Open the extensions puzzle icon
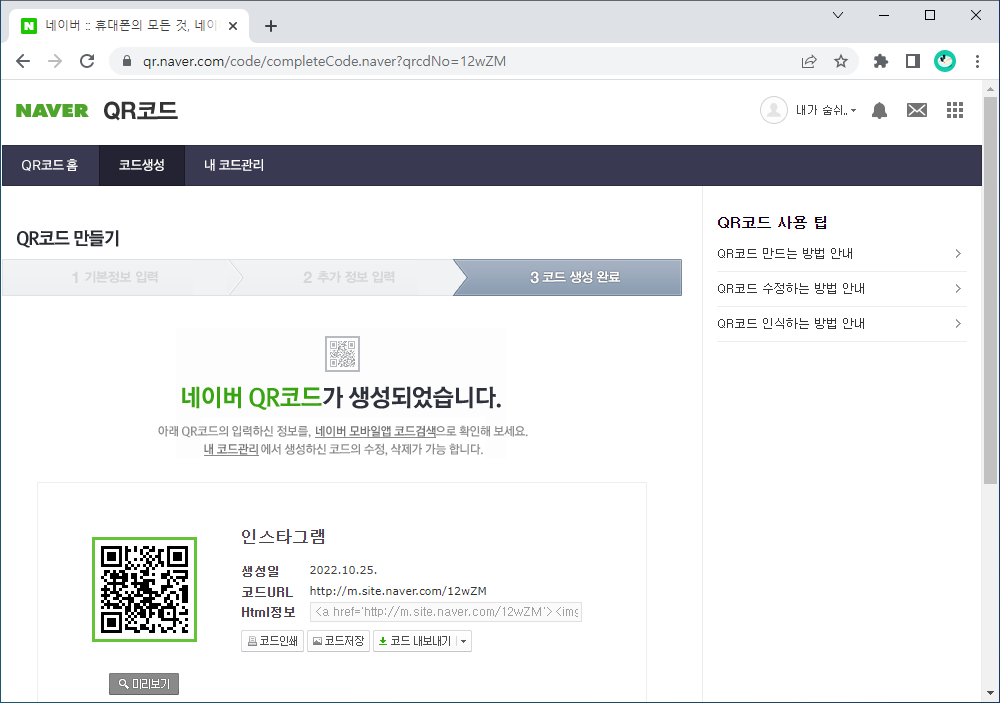The image size is (1000, 703). 881,61
